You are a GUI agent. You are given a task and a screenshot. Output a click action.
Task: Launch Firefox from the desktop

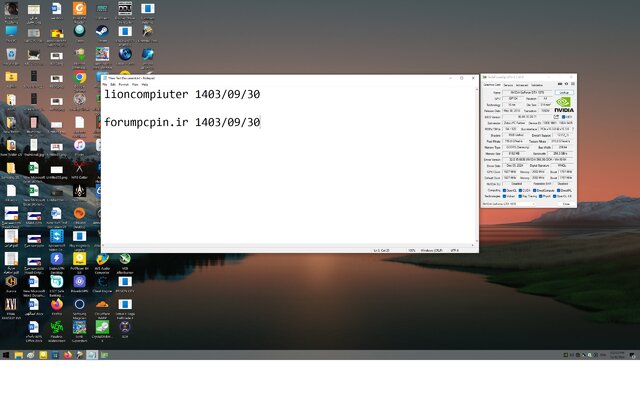point(56,304)
